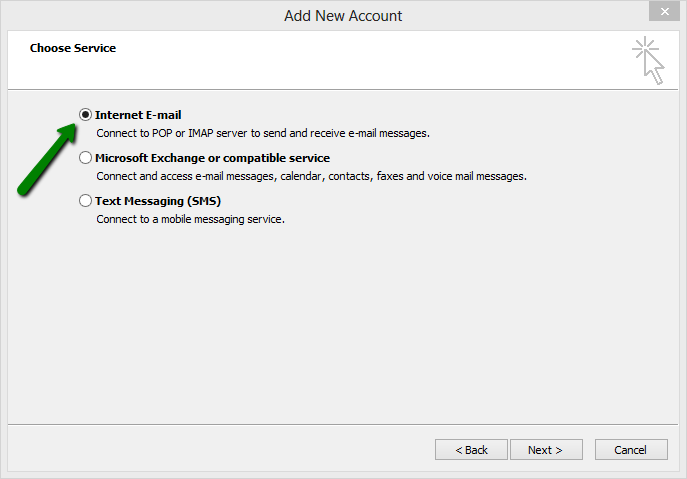Choose Microsoft Exchange or compatible service radio button

click(86, 158)
